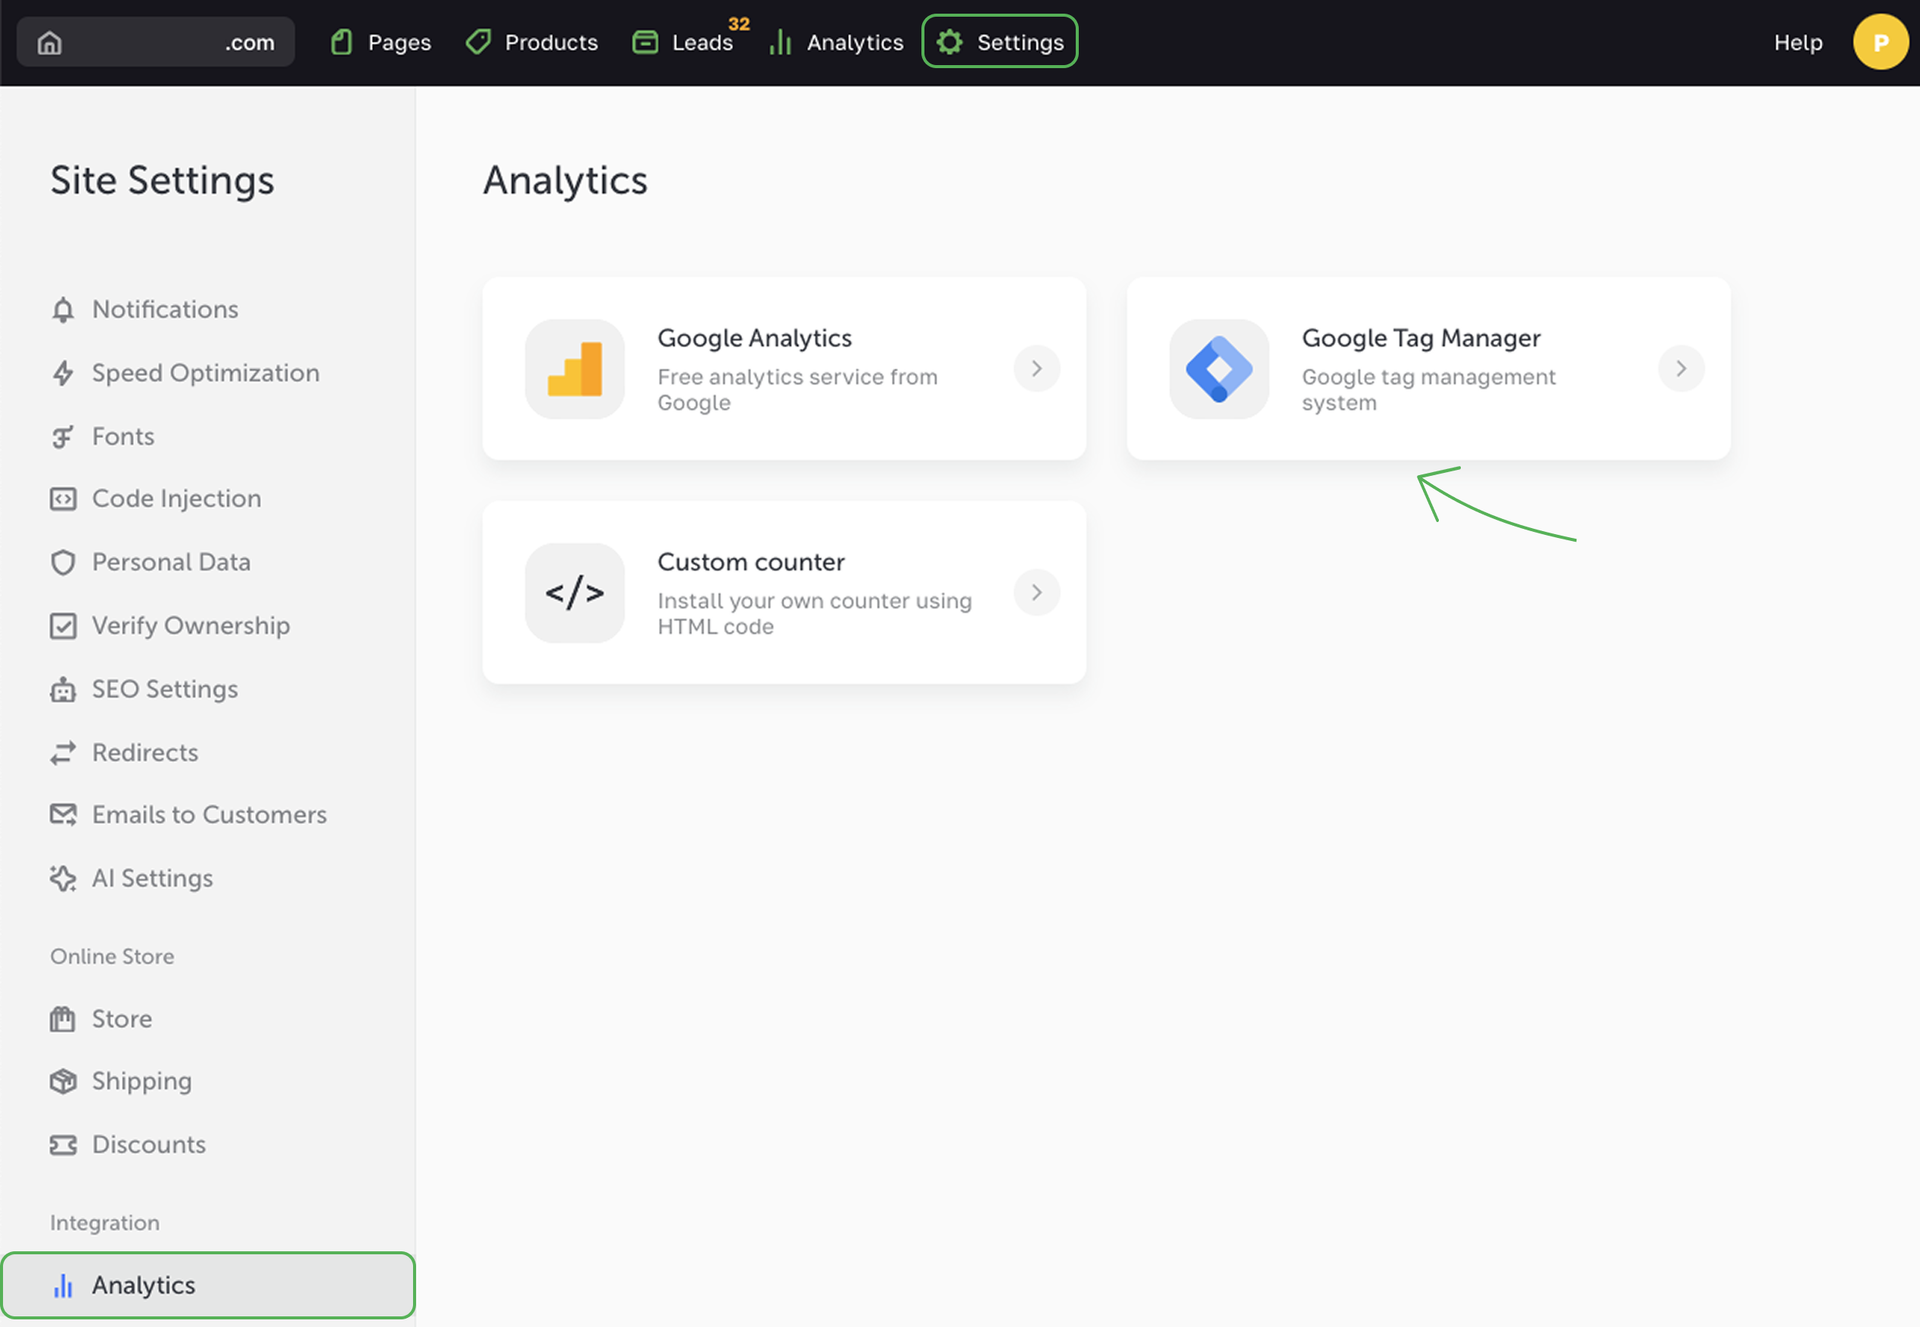Click the Google Tag Manager diamond logo
Screen dimensions: 1920x1327
tap(1219, 369)
